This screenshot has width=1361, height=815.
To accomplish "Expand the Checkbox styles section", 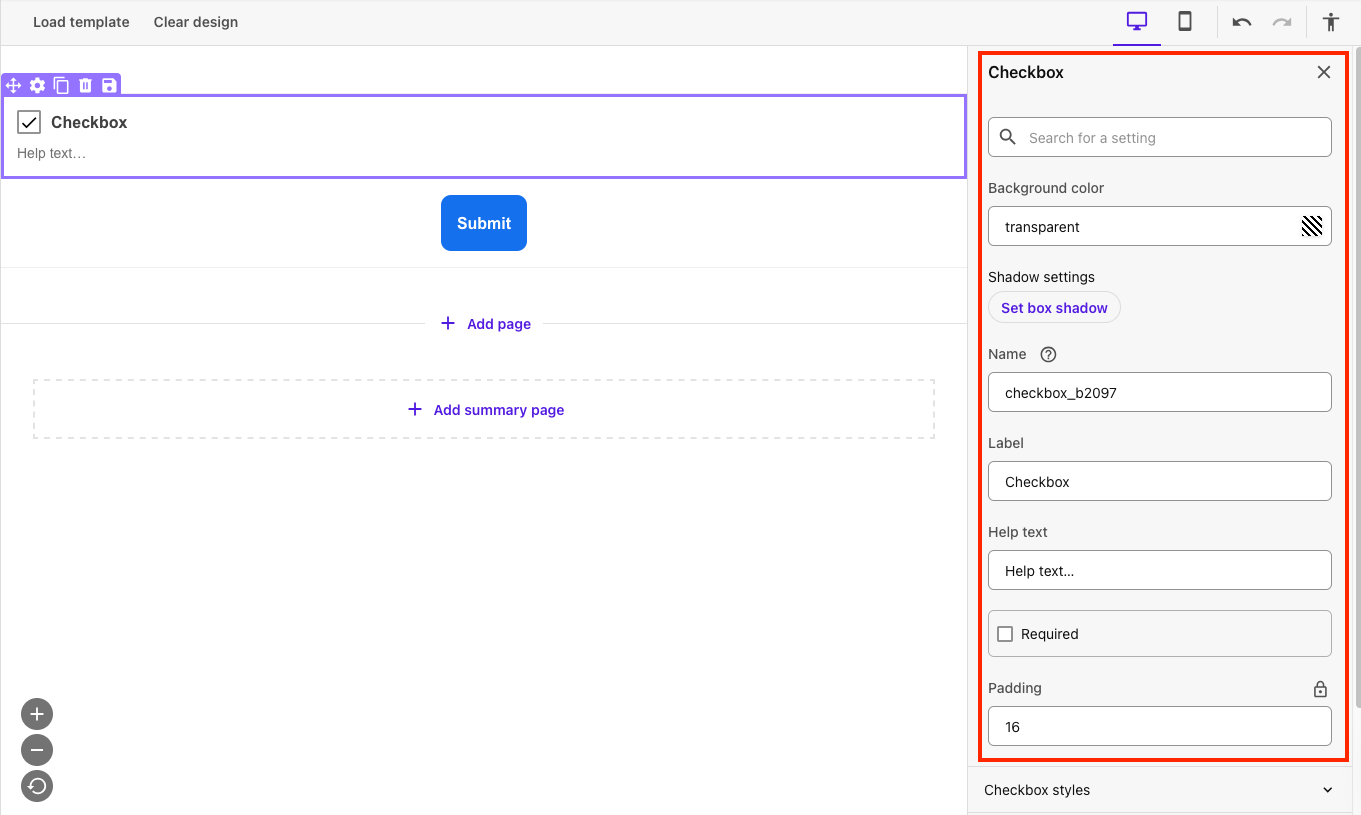I will pyautogui.click(x=1159, y=790).
